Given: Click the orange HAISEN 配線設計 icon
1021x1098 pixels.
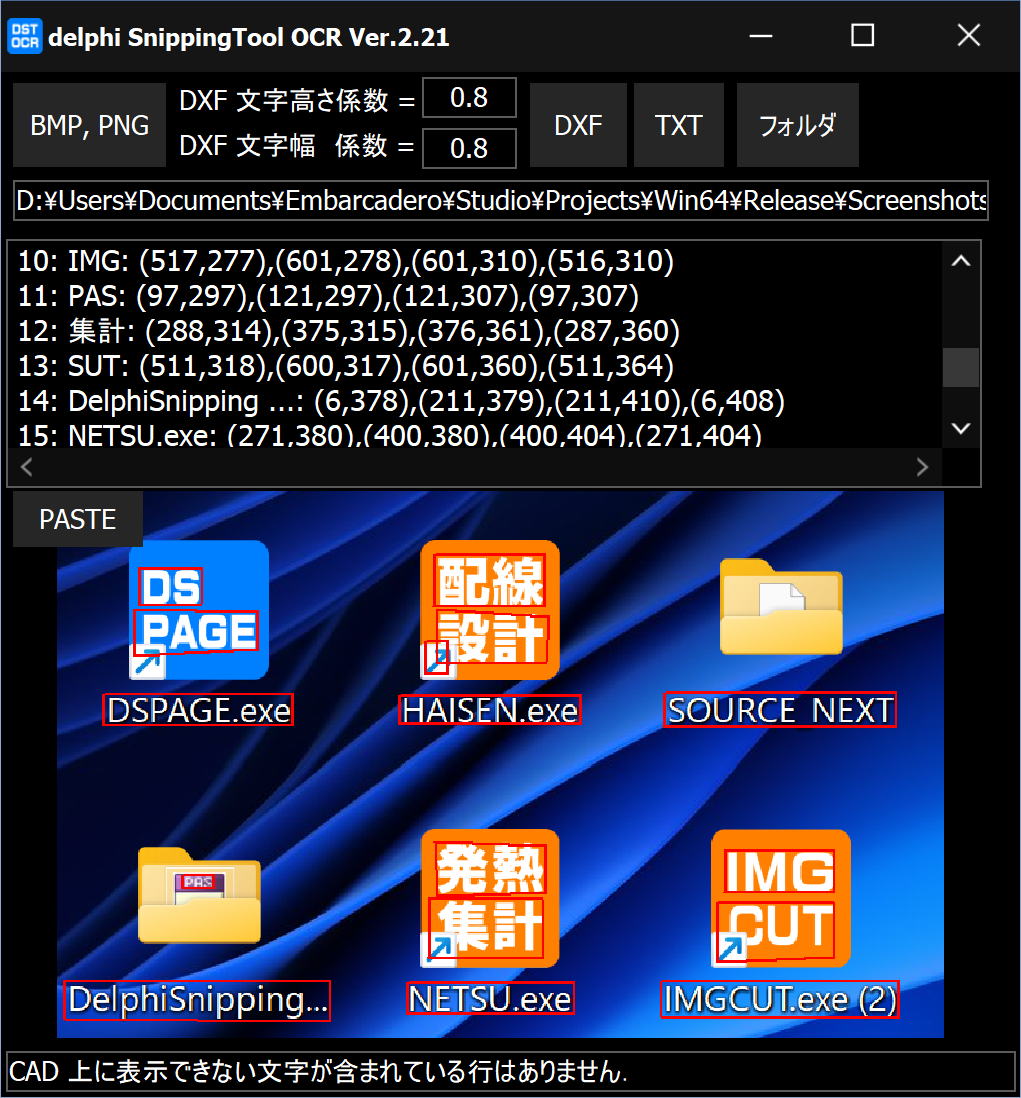Looking at the screenshot, I should 490,610.
